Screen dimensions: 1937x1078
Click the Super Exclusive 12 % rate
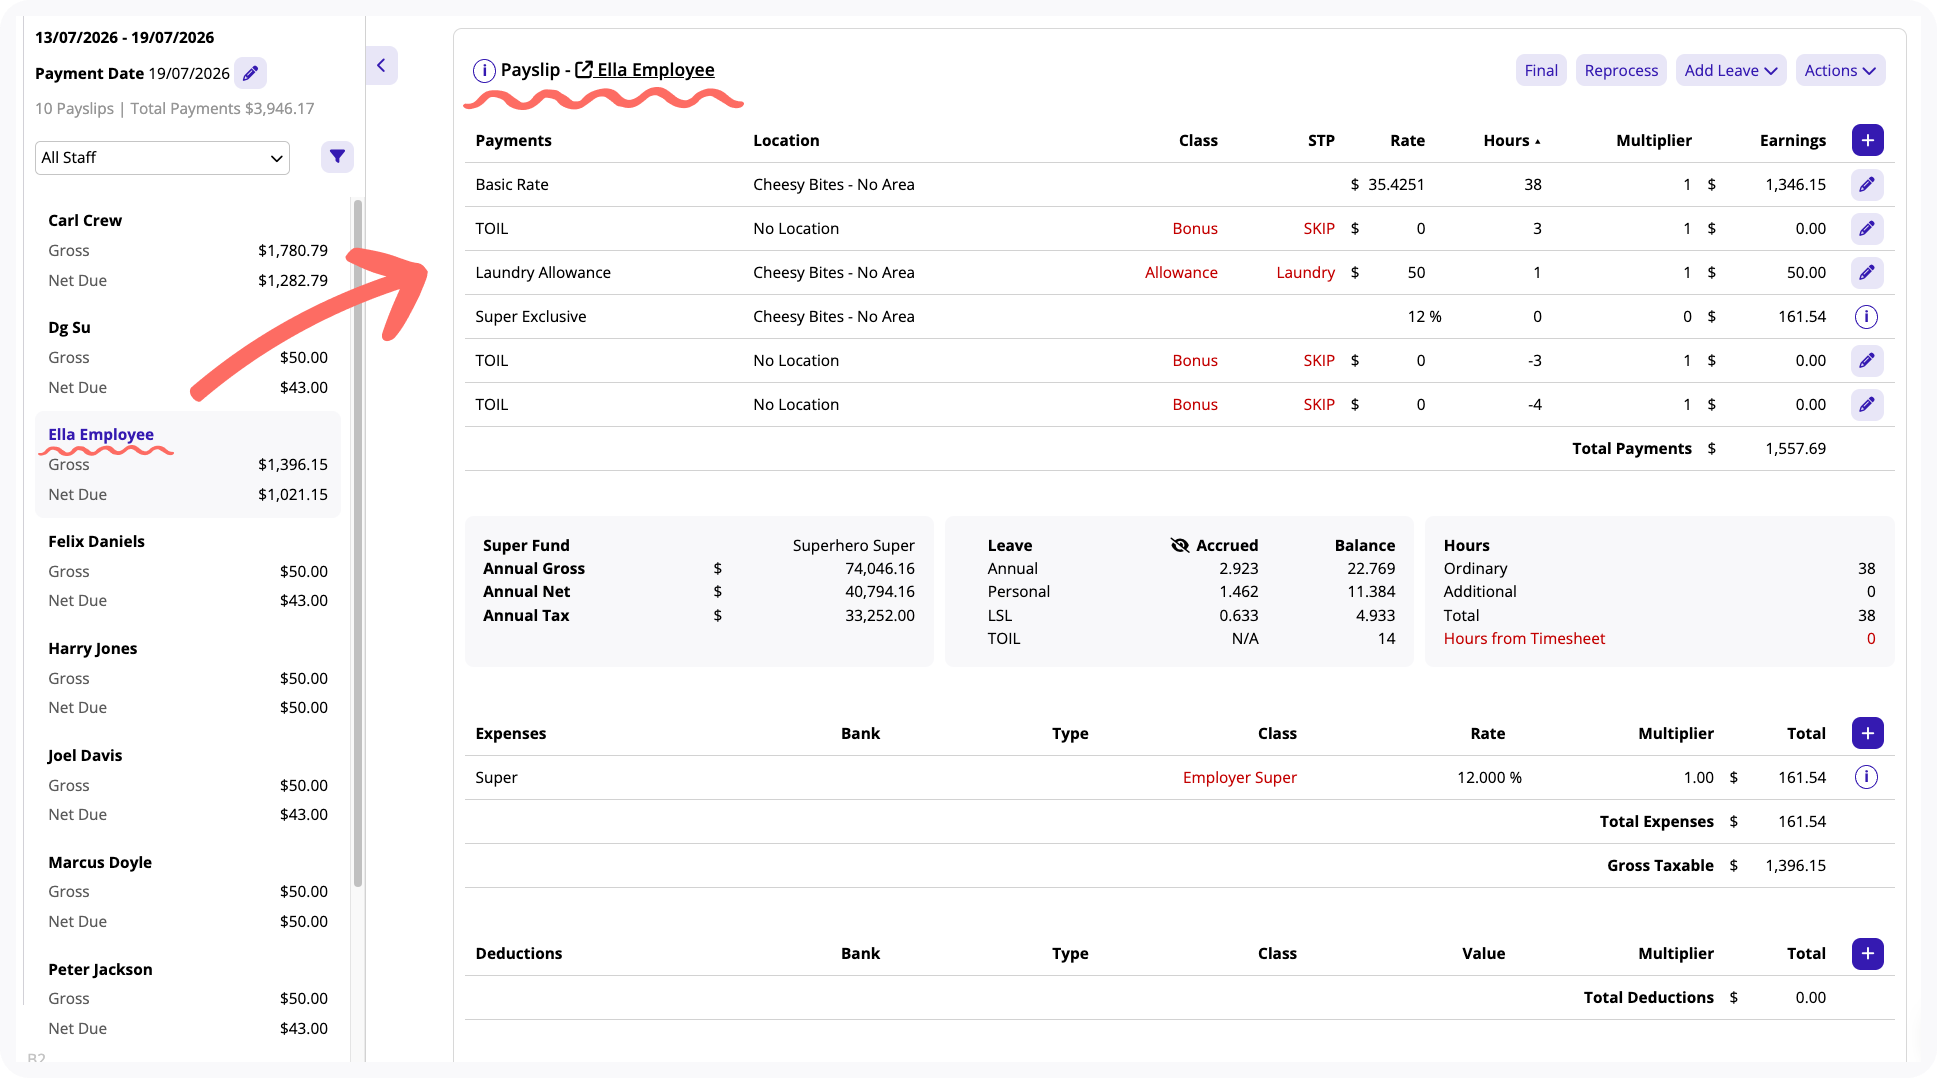coord(1424,317)
